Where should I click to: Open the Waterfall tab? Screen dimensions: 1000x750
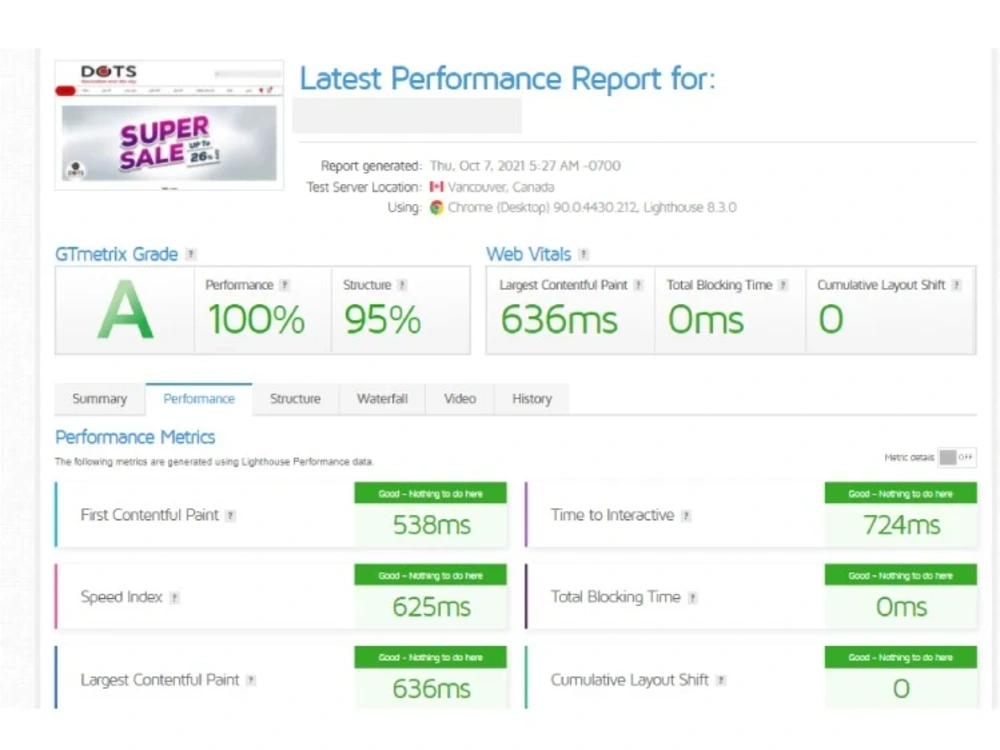click(382, 399)
